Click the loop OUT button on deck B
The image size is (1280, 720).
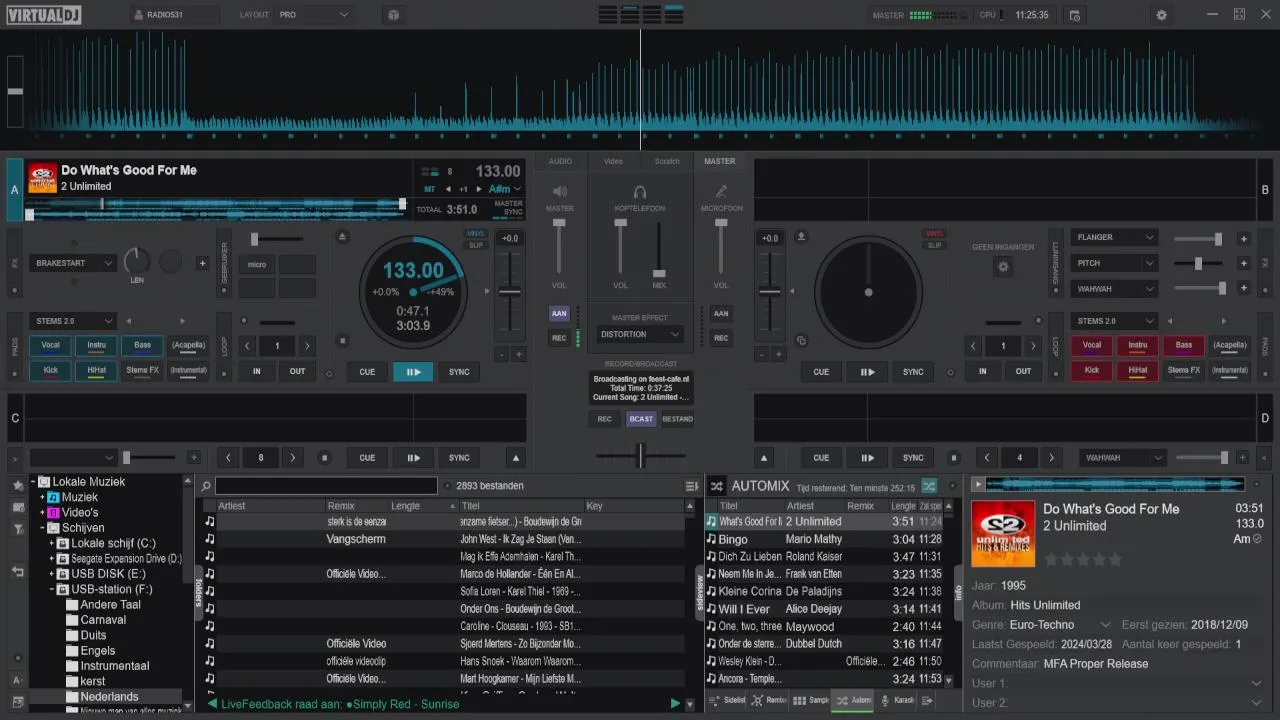(1024, 371)
